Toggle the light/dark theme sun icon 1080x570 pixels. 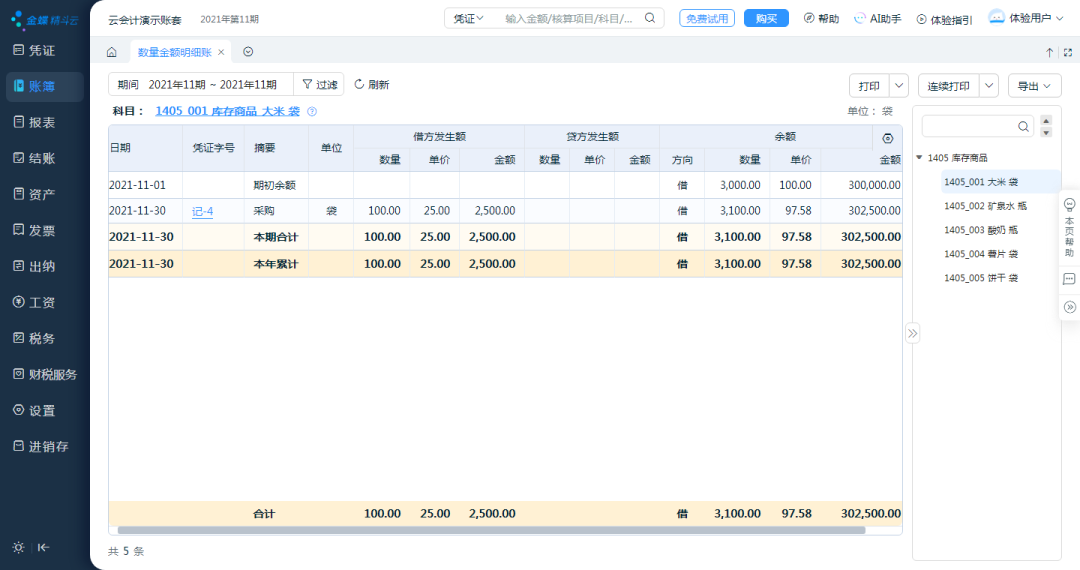tap(19, 547)
